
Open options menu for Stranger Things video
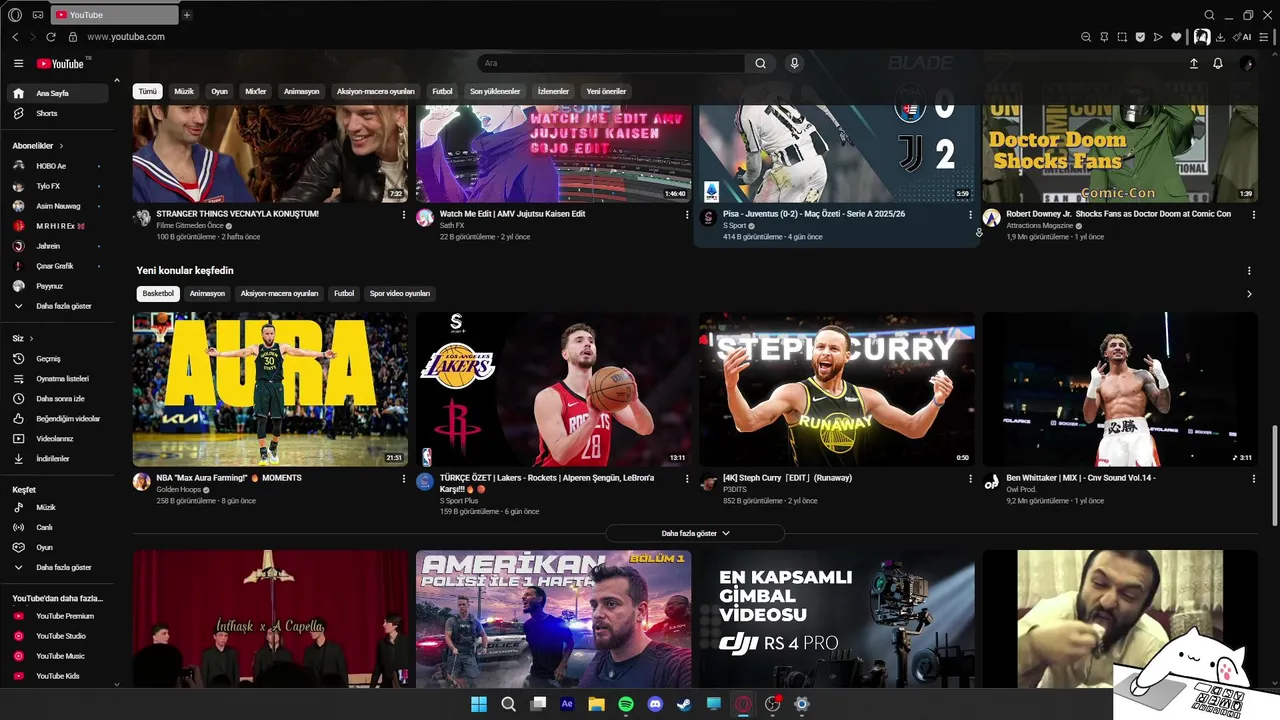(x=404, y=215)
